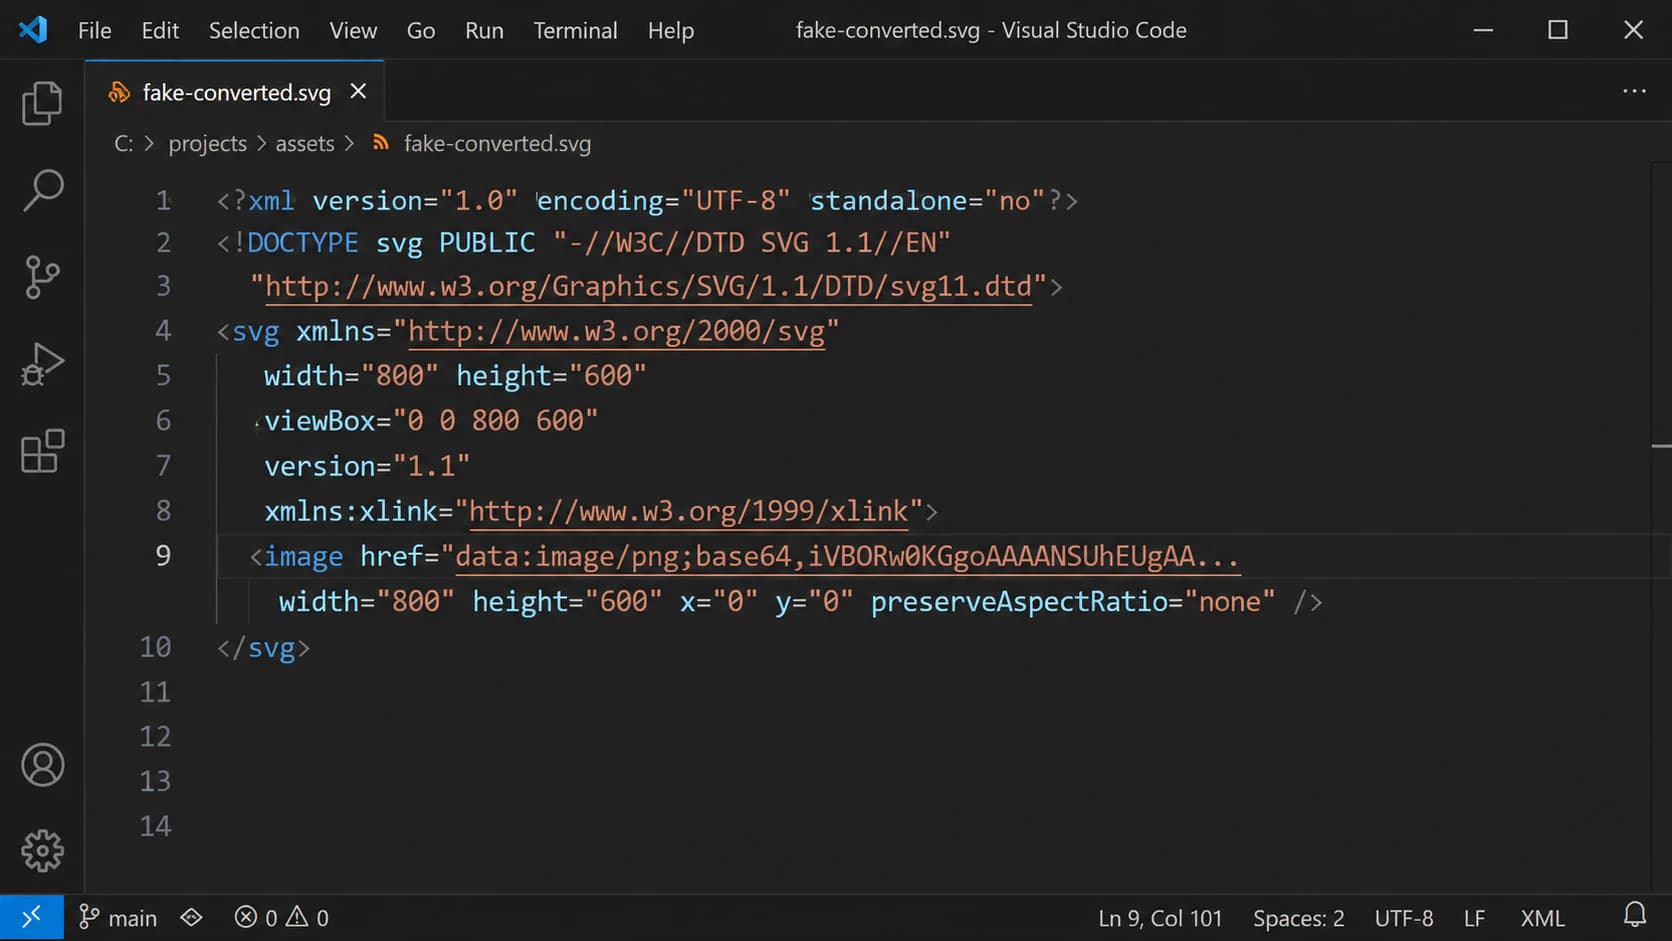1672x941 pixels.
Task: Open the Edit menu
Action: click(x=160, y=31)
